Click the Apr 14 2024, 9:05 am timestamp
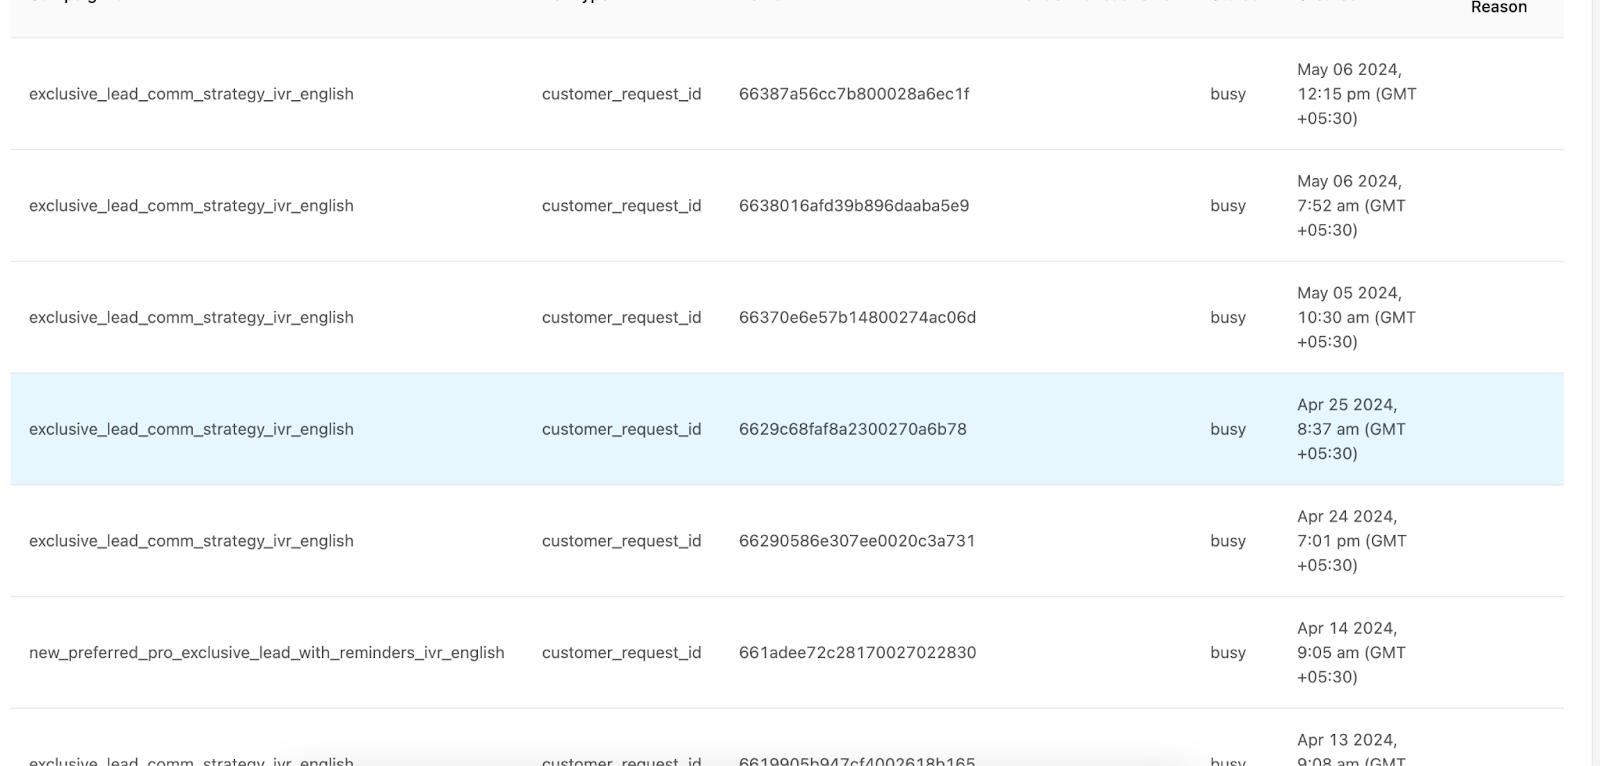The image size is (1600, 766). coord(1350,653)
